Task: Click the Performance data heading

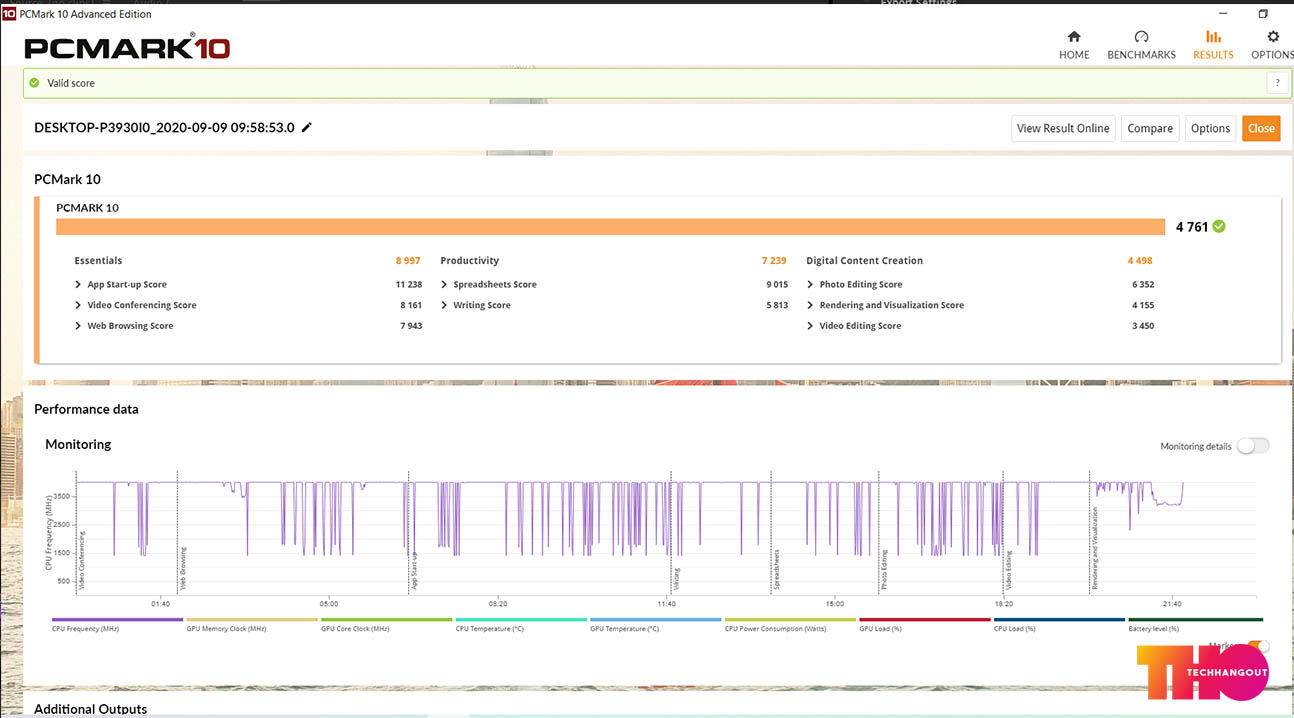Action: (86, 409)
